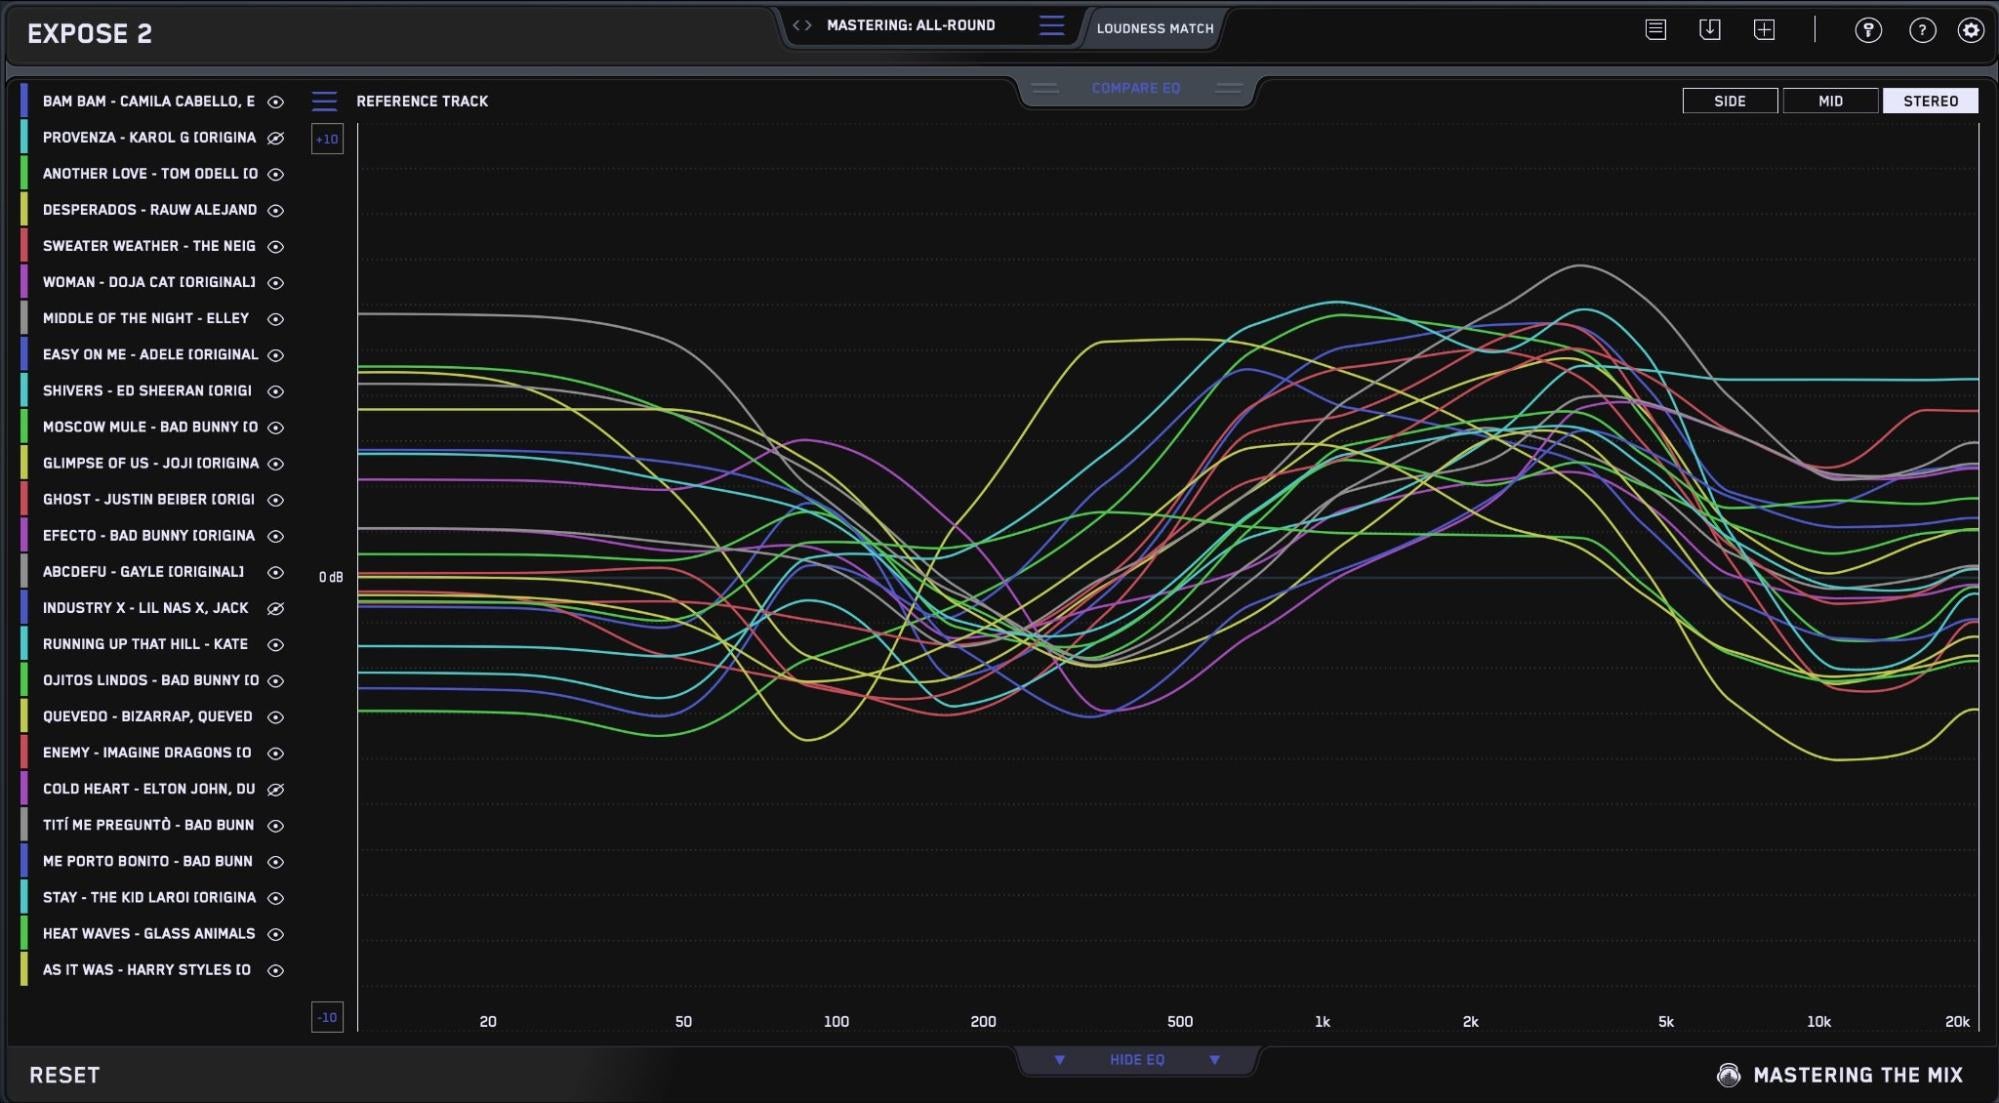Hide the As It Was track curve
The width and height of the screenshot is (1999, 1103).
tap(276, 970)
